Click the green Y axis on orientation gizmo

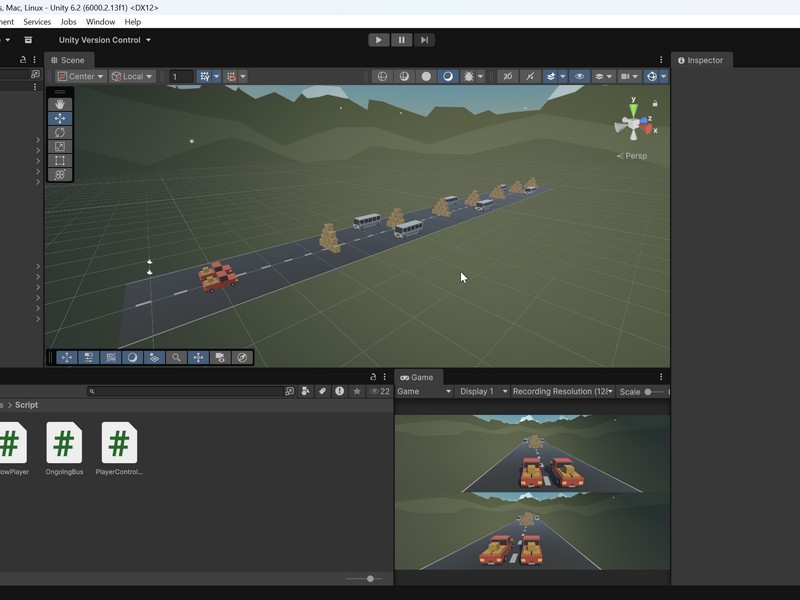click(633, 108)
